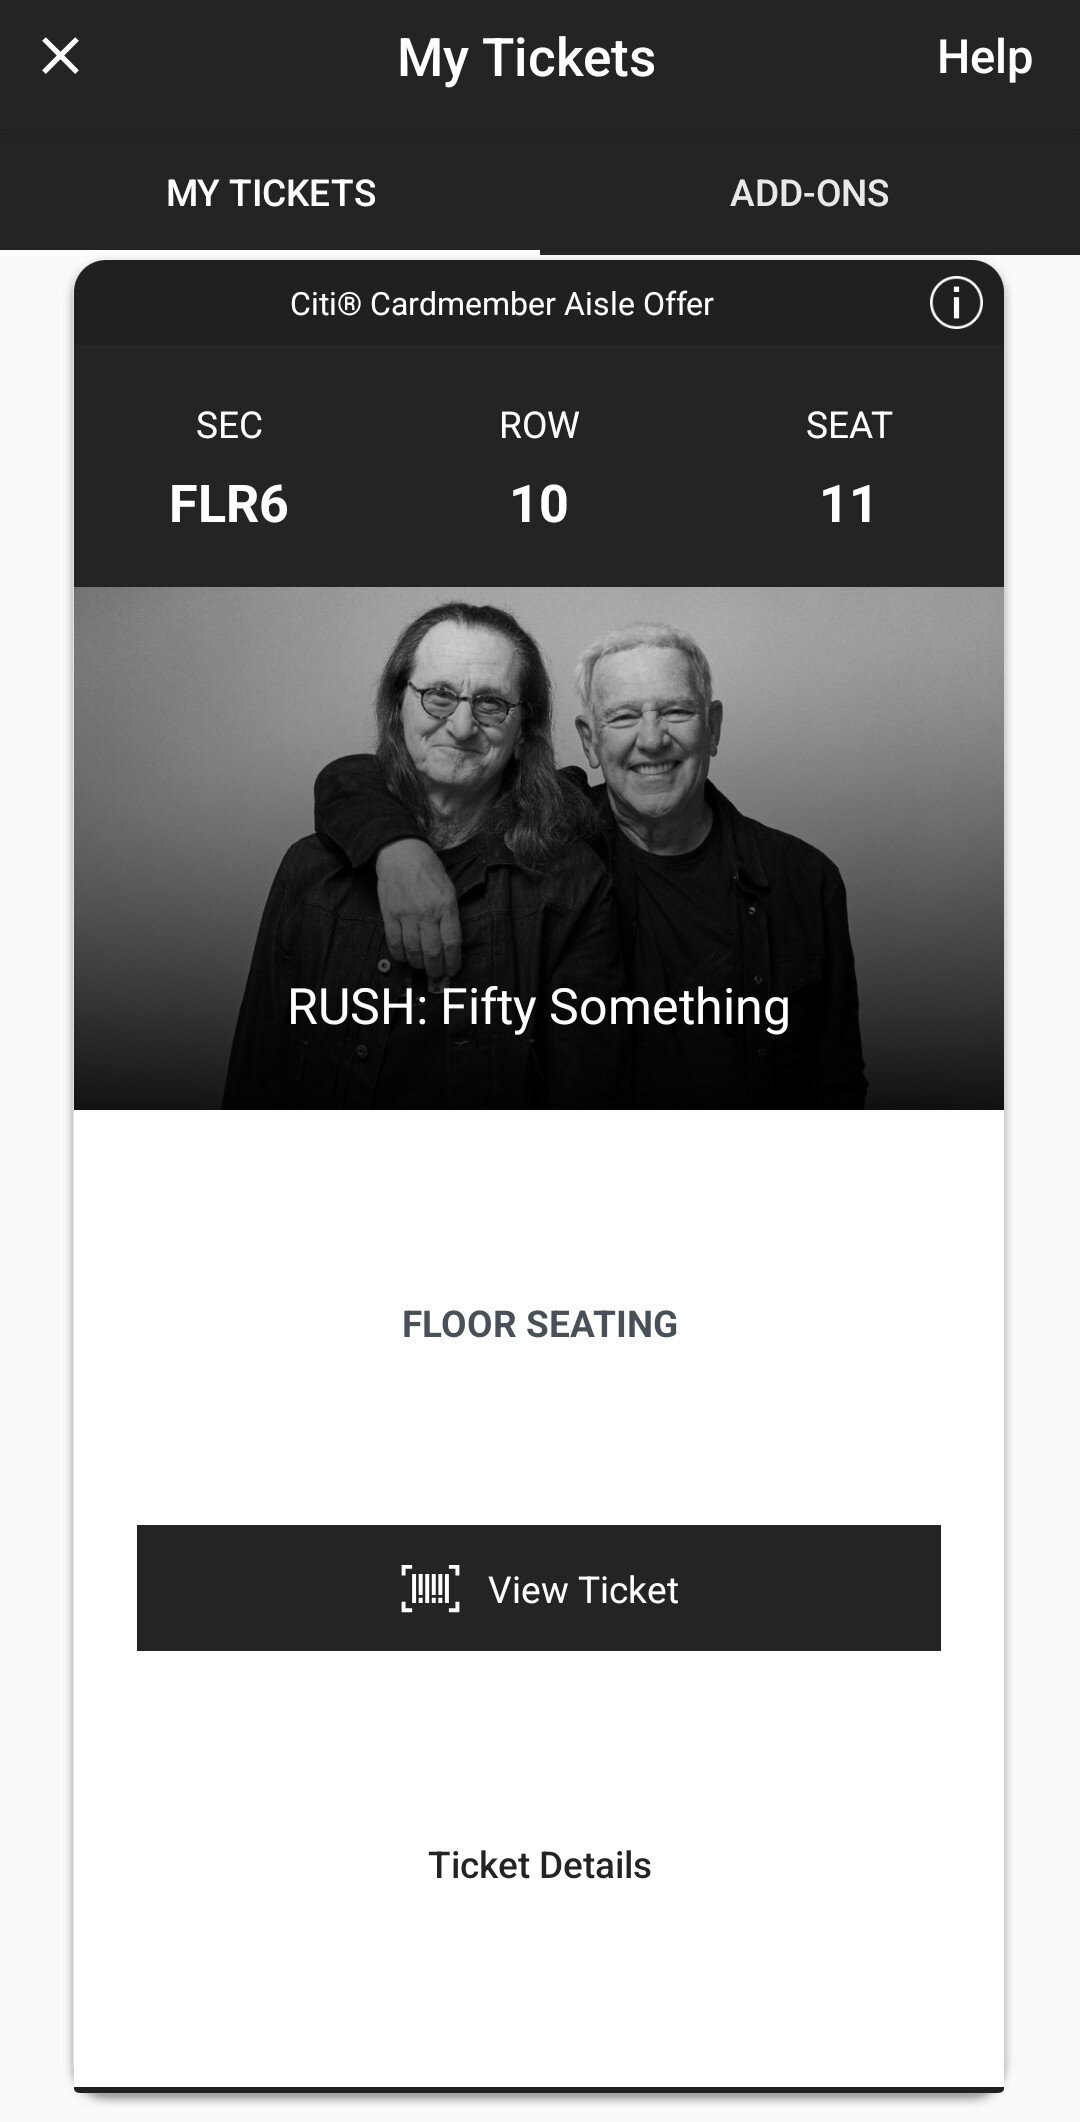The width and height of the screenshot is (1080, 2122).
Task: Tap the RUSH: Fifty Something event title
Action: pos(539,1006)
